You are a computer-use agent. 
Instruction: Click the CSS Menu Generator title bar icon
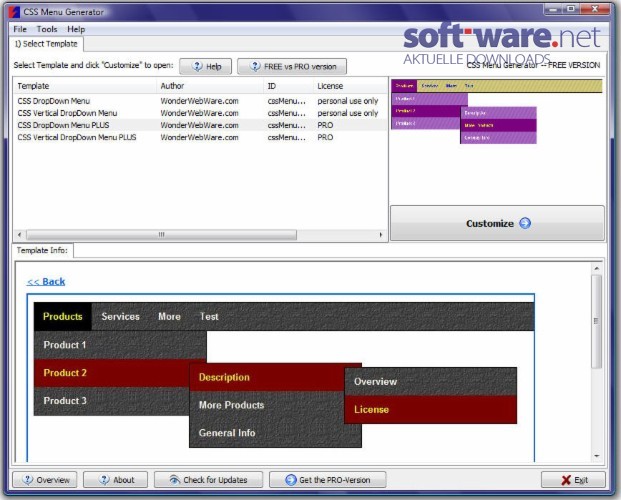coord(14,12)
